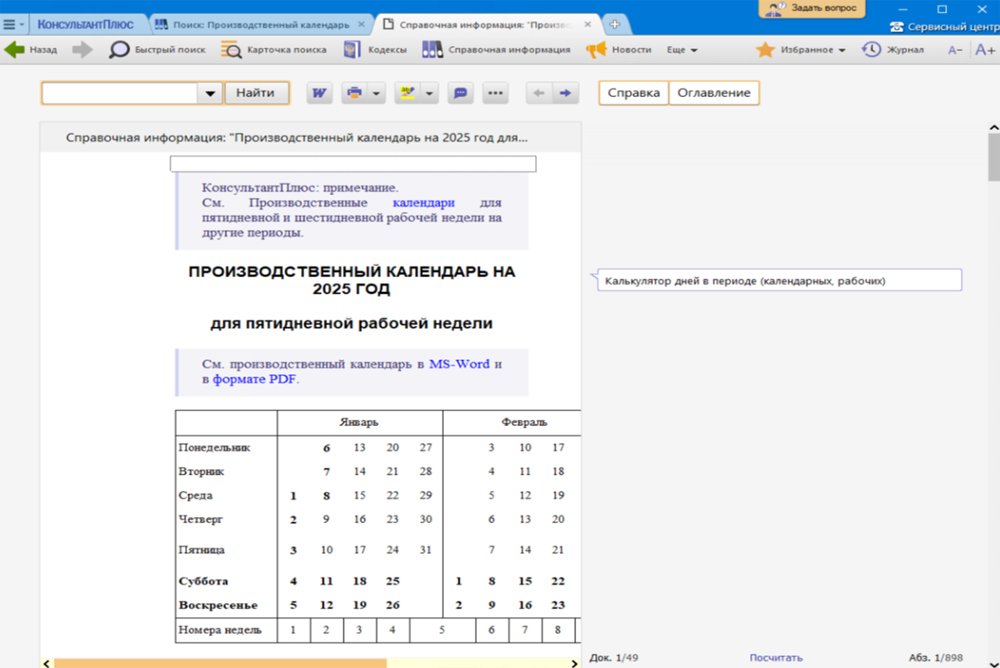Screen dimensions: 1000x668
Task: Export the document to Word
Action: tap(318, 92)
